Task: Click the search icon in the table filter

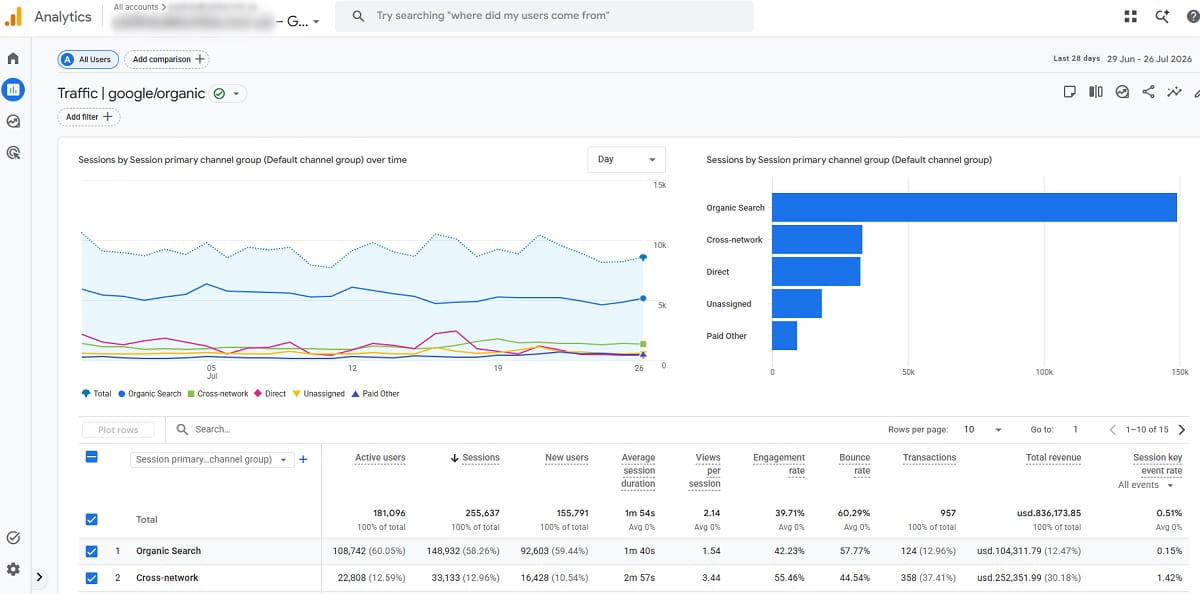Action: coord(182,430)
